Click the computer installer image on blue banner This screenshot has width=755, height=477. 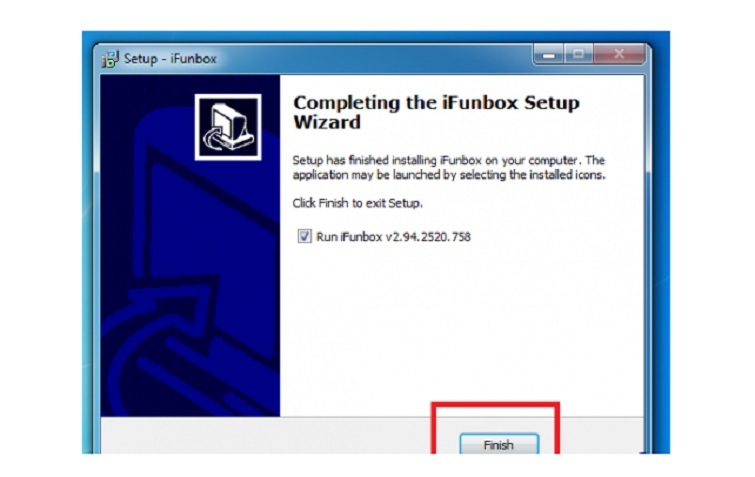pyautogui.click(x=228, y=127)
